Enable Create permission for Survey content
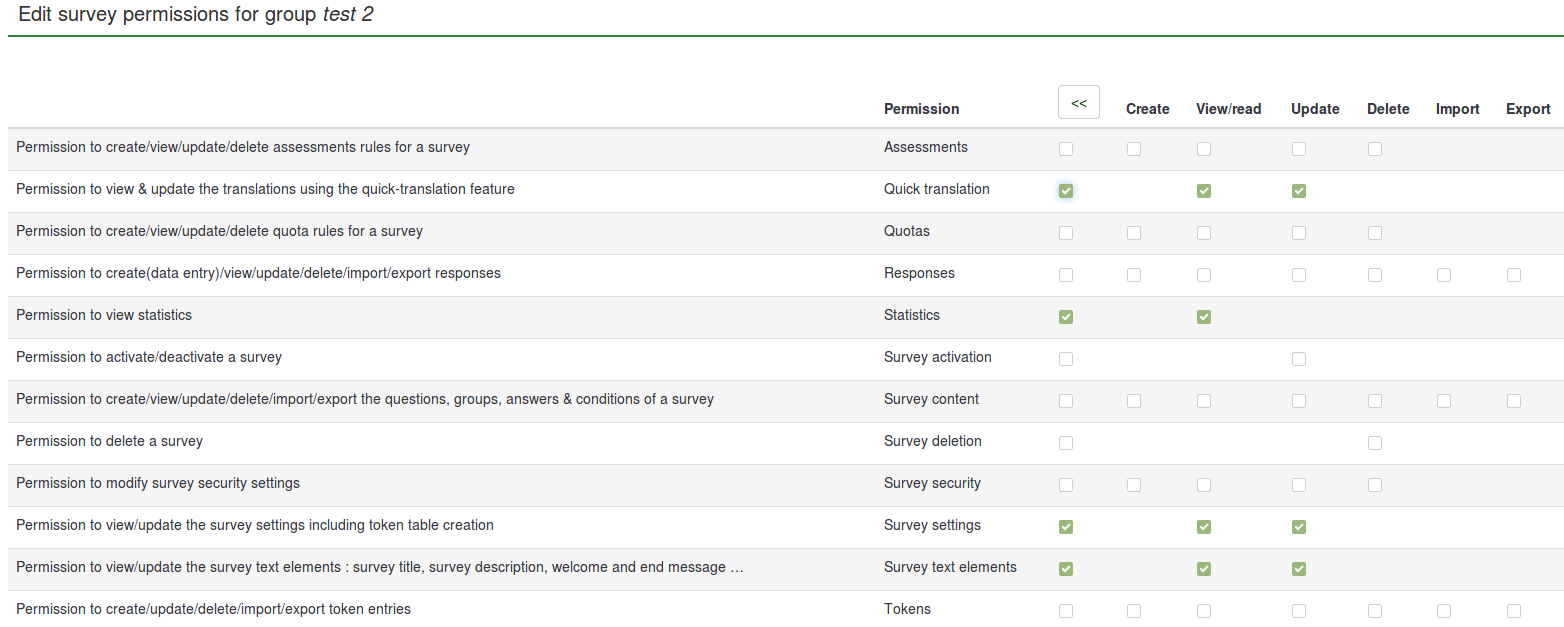The width and height of the screenshot is (1564, 627). coord(1133,401)
